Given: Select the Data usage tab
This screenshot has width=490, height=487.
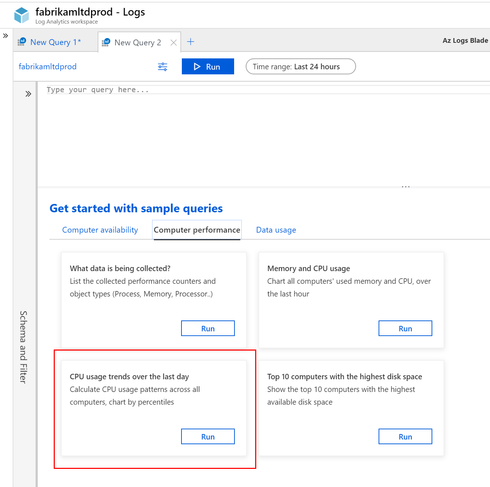Looking at the screenshot, I should click(276, 230).
